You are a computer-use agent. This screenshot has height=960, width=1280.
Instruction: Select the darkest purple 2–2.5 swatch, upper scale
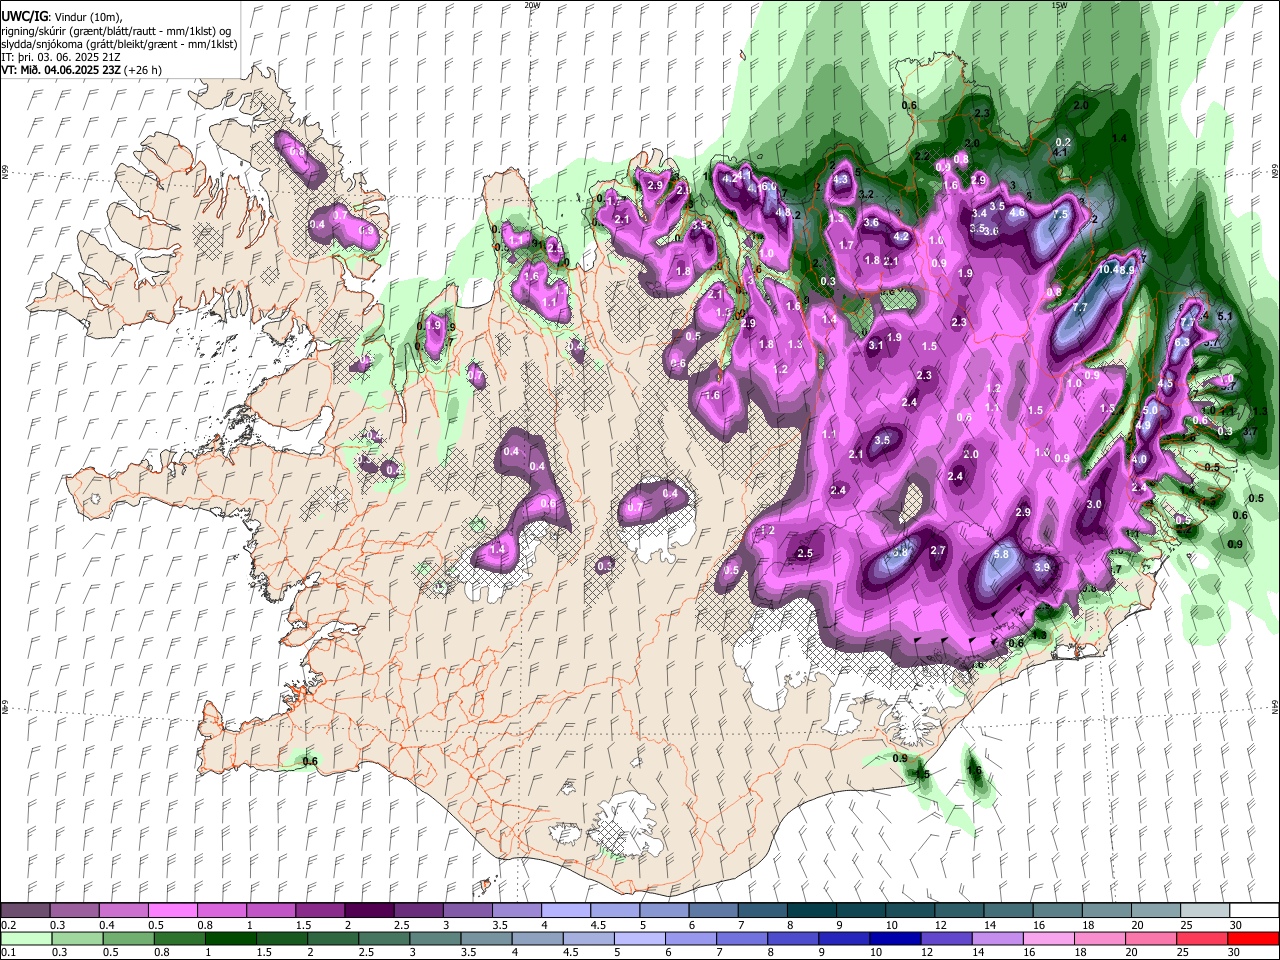[368, 911]
